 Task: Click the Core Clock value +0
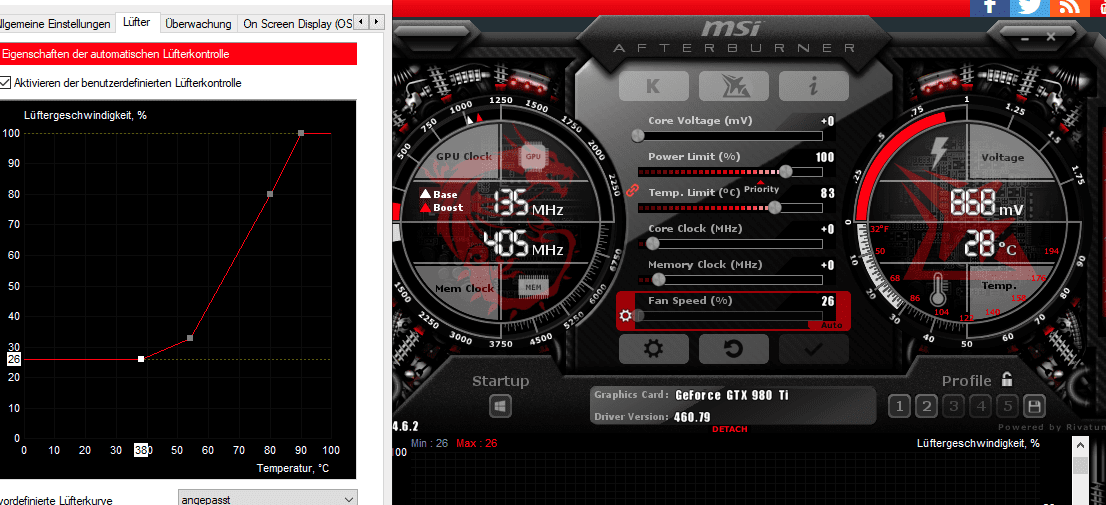click(828, 229)
